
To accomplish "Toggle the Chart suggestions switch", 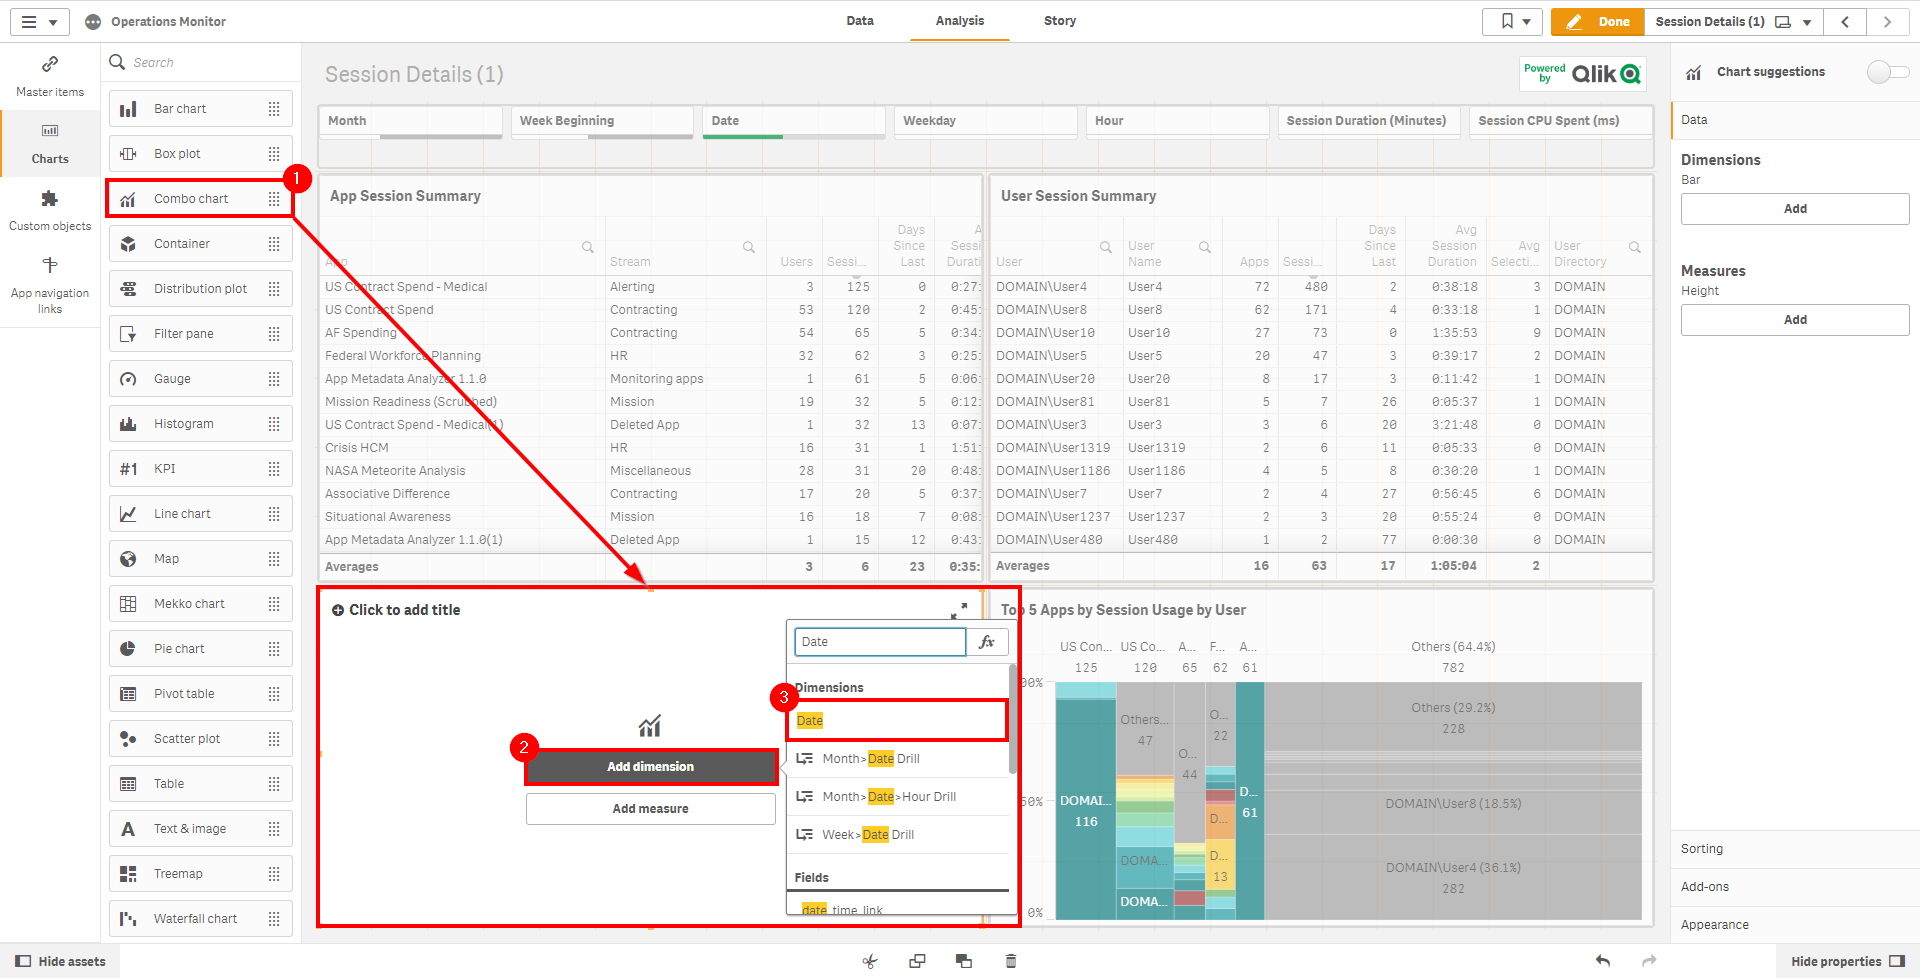I will (x=1887, y=72).
